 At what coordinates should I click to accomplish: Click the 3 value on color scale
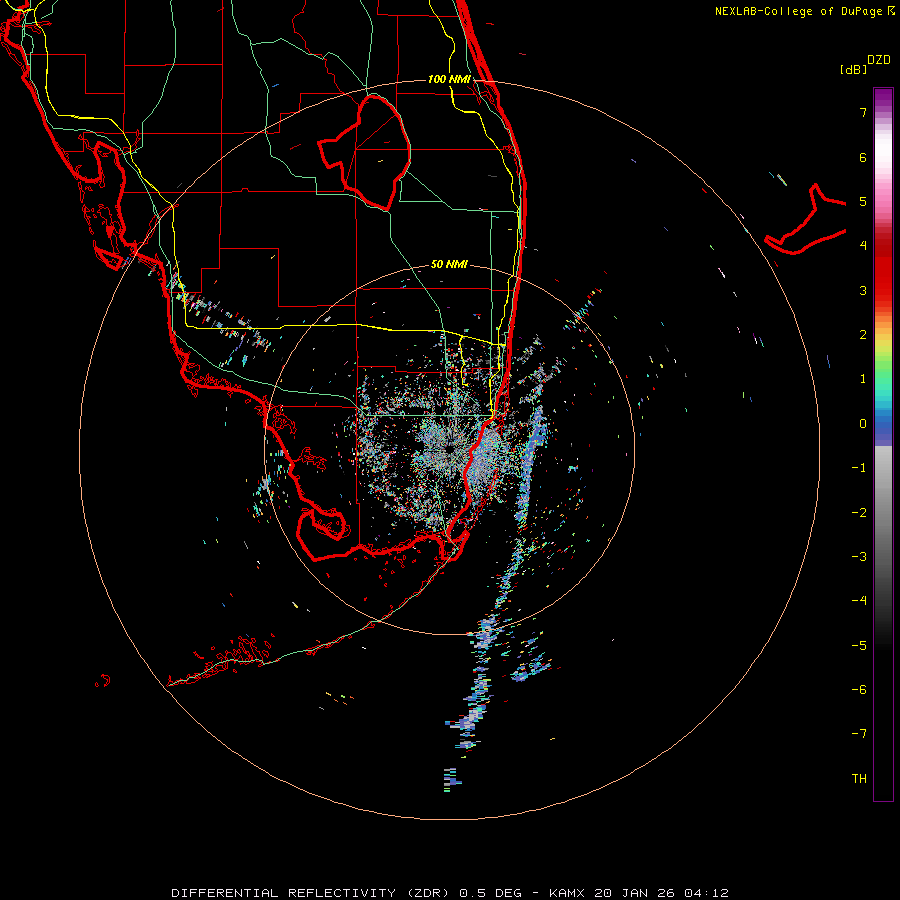[x=863, y=290]
